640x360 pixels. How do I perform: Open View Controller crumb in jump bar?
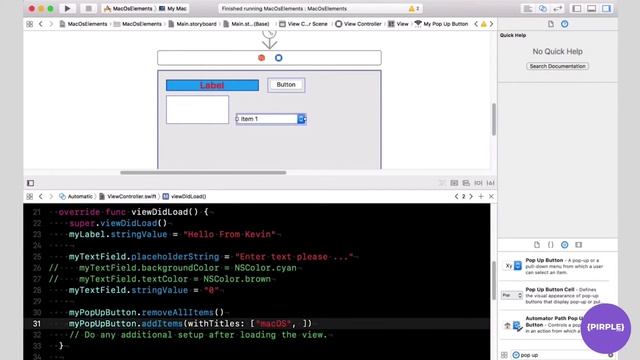tap(358, 24)
